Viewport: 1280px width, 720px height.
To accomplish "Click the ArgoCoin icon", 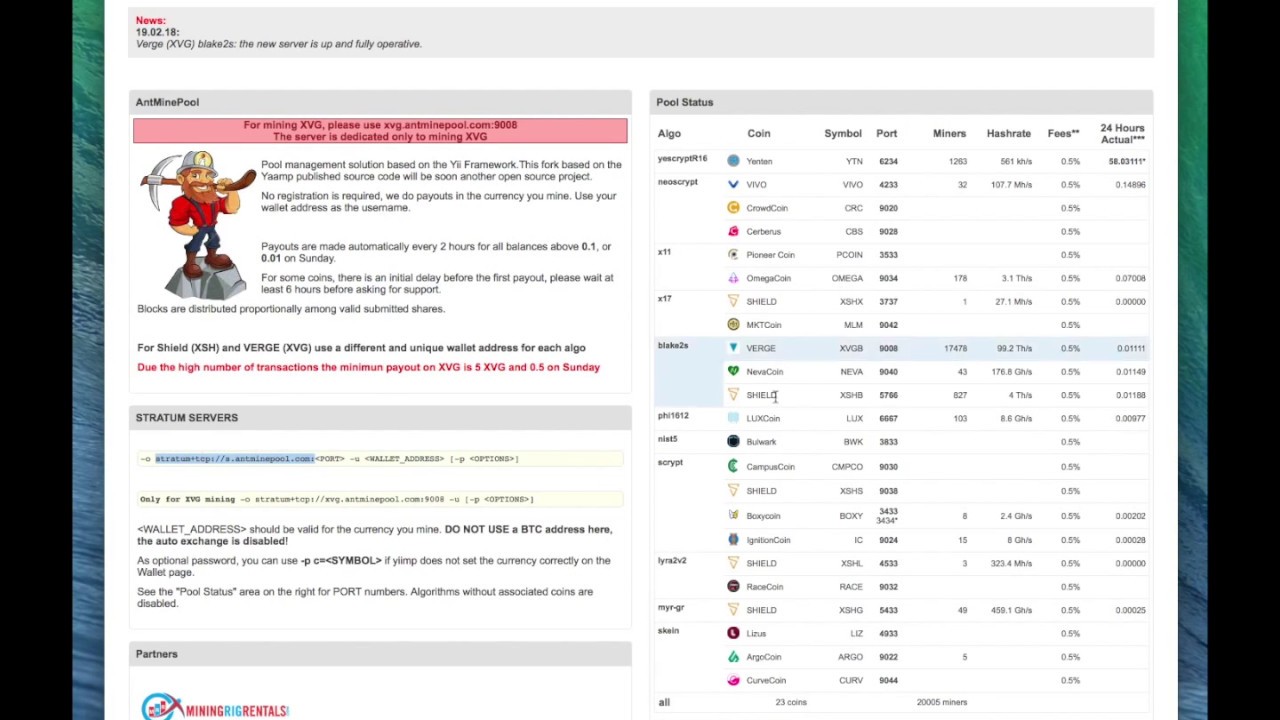I will click(x=733, y=657).
